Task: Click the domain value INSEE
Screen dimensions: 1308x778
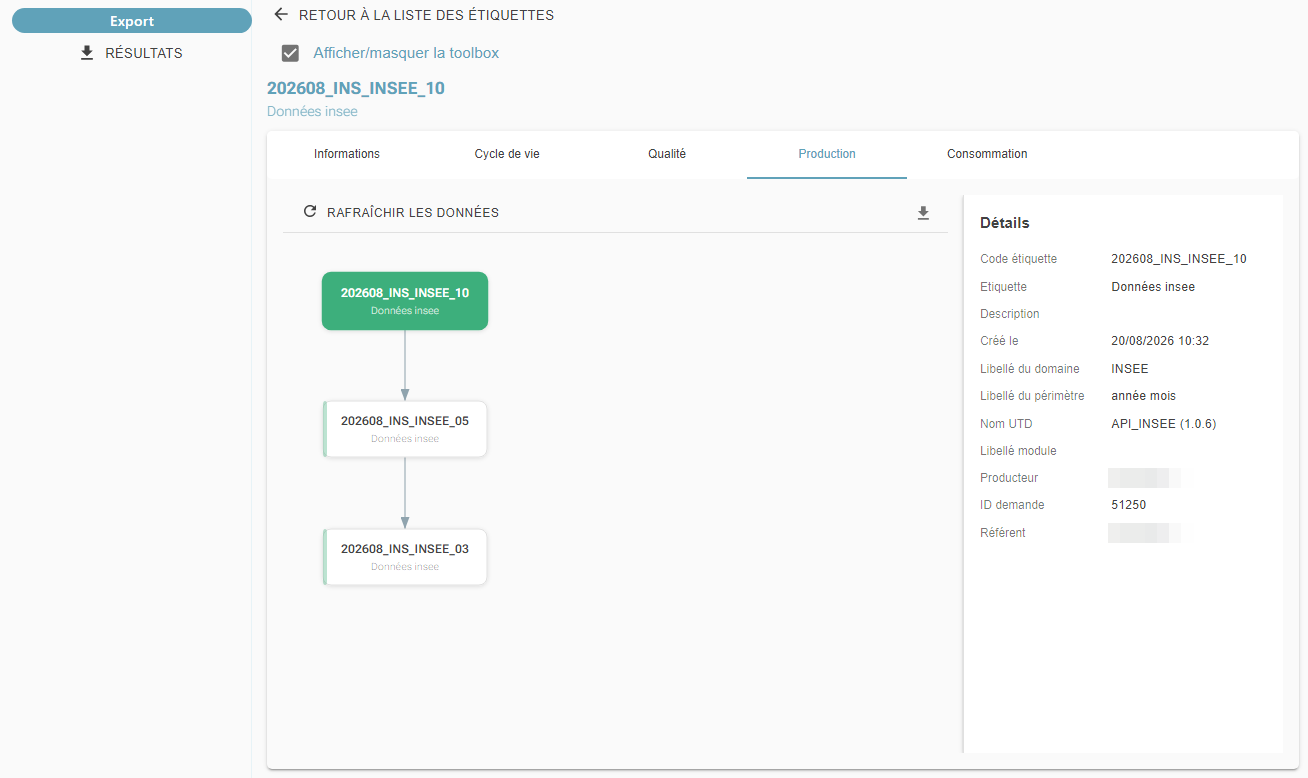Action: [x=1130, y=369]
